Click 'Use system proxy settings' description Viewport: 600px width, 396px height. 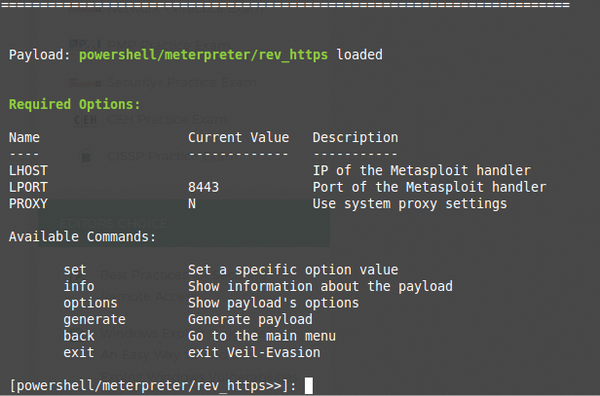click(x=410, y=204)
